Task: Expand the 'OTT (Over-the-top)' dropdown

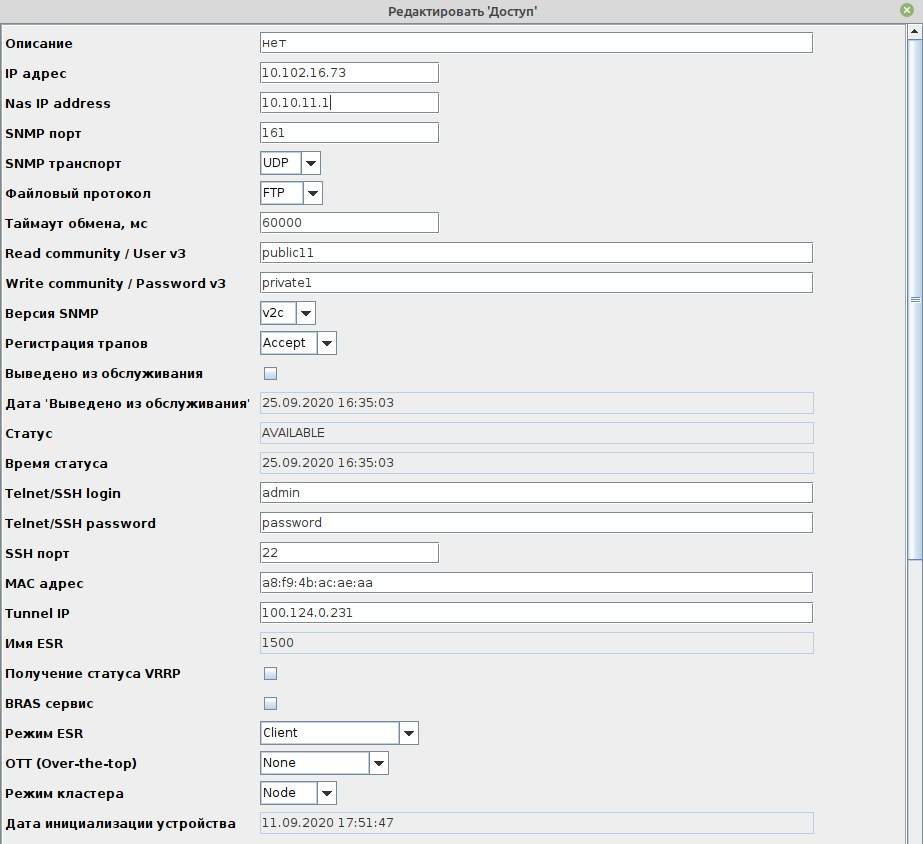Action: tap(378, 763)
